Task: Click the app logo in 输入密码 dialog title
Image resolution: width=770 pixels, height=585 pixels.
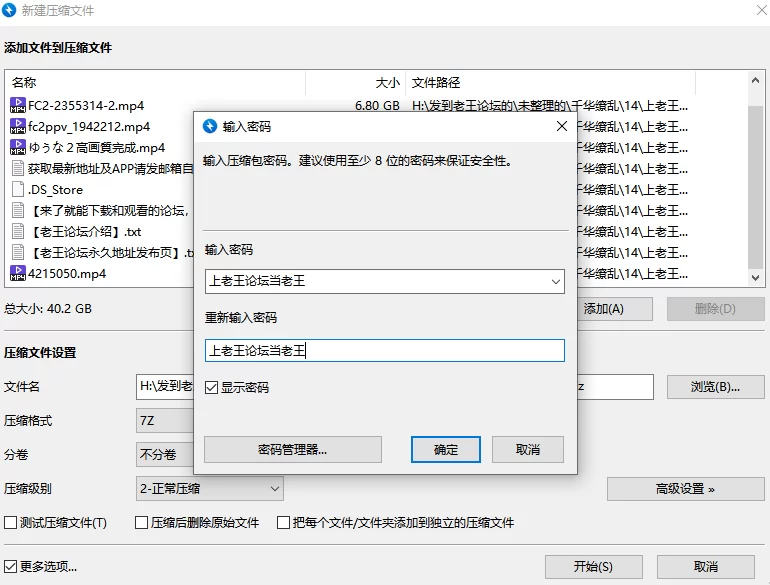Action: (210, 126)
